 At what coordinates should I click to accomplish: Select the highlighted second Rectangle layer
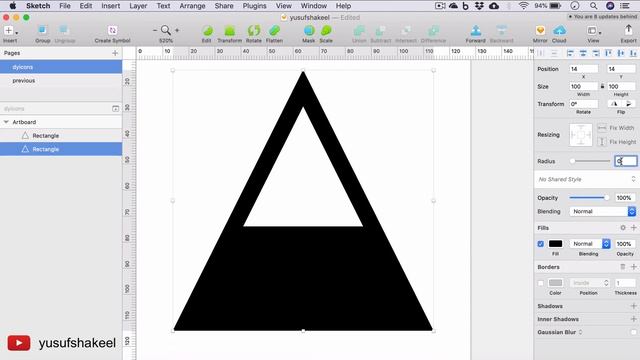pos(61,149)
